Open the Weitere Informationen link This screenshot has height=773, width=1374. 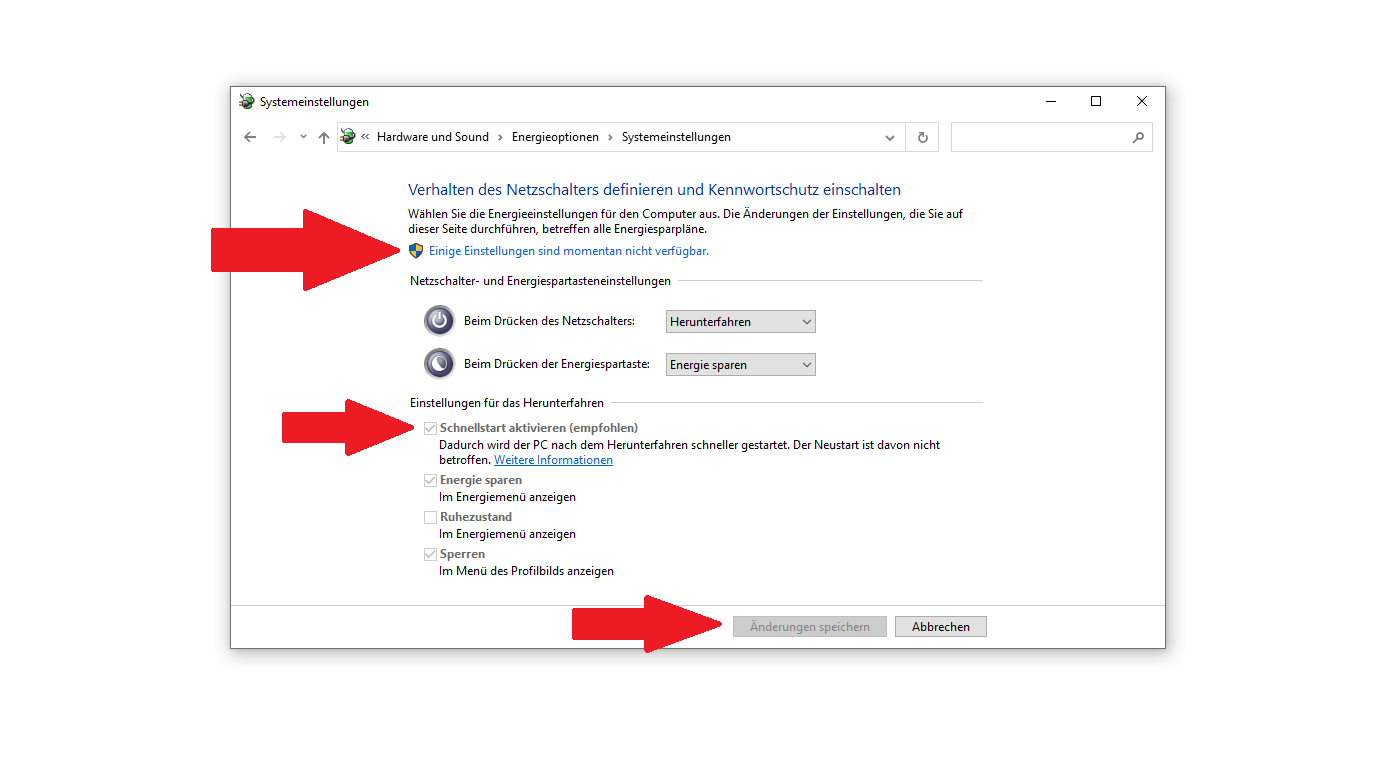click(x=553, y=460)
